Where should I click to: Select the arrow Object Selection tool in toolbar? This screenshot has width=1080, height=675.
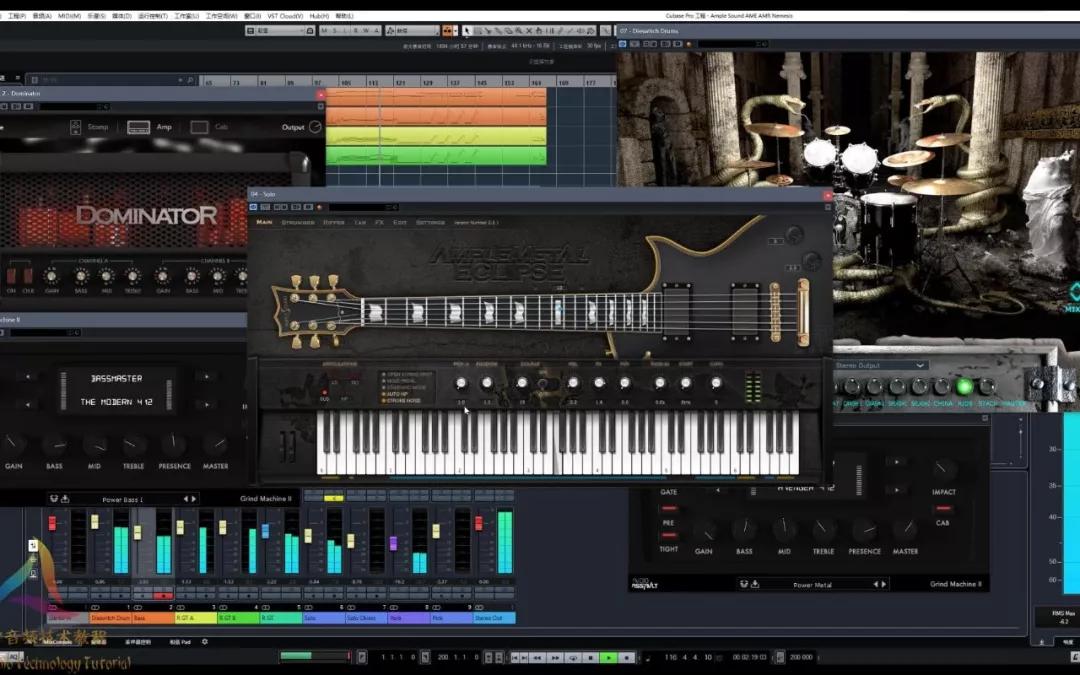click(468, 30)
